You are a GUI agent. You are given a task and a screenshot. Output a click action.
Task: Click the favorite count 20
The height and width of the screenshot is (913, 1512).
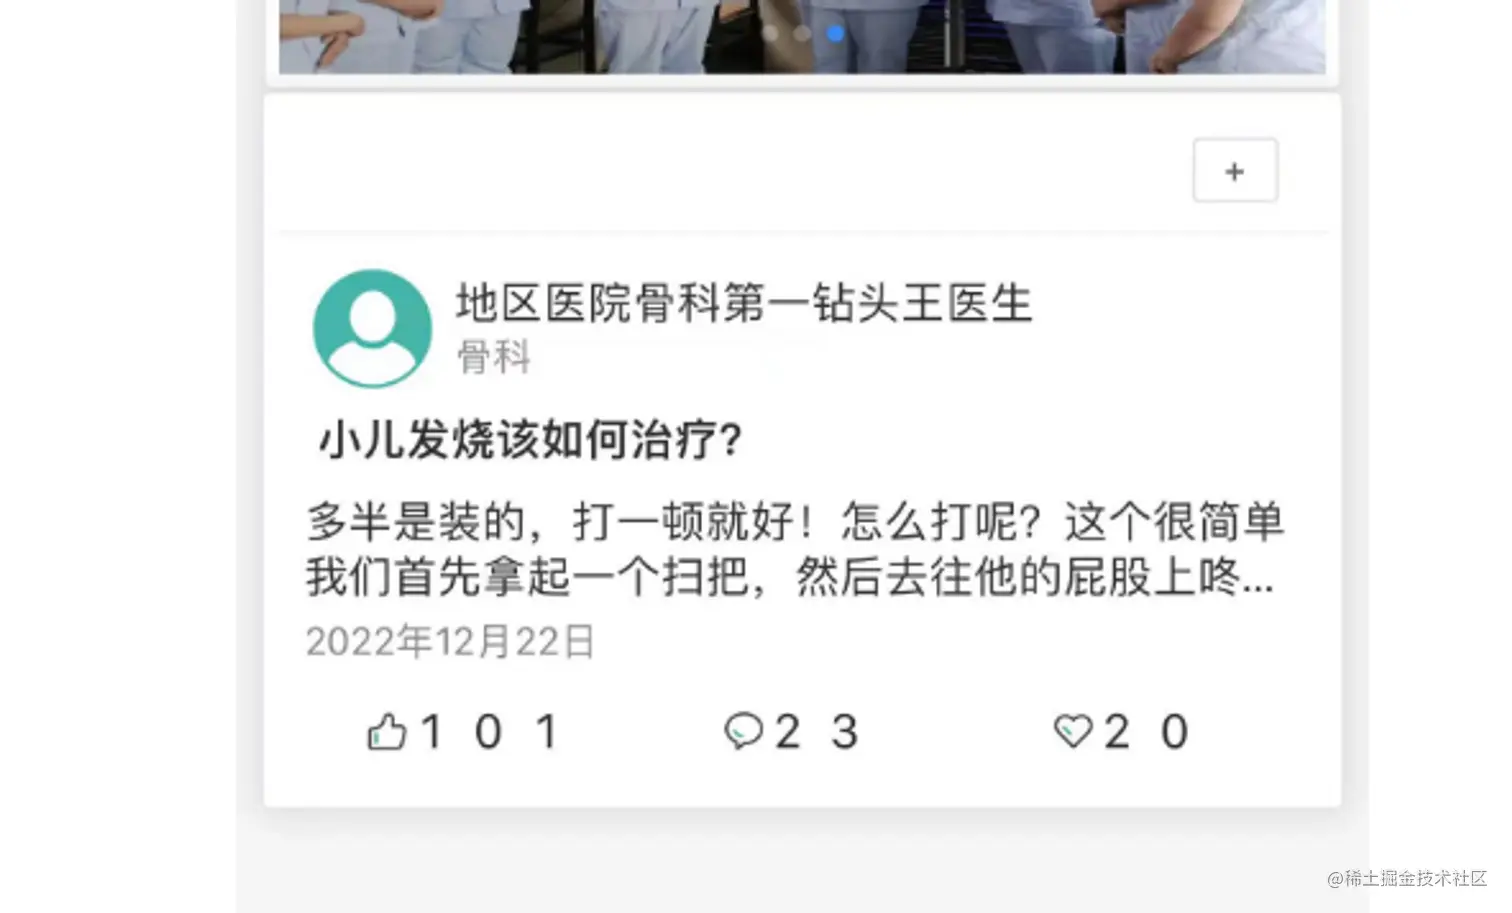point(1146,732)
